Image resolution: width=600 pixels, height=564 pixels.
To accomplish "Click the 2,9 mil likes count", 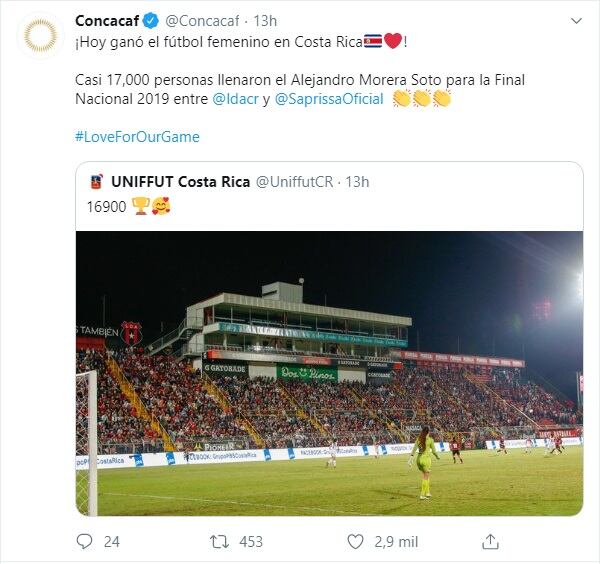I will click(396, 541).
